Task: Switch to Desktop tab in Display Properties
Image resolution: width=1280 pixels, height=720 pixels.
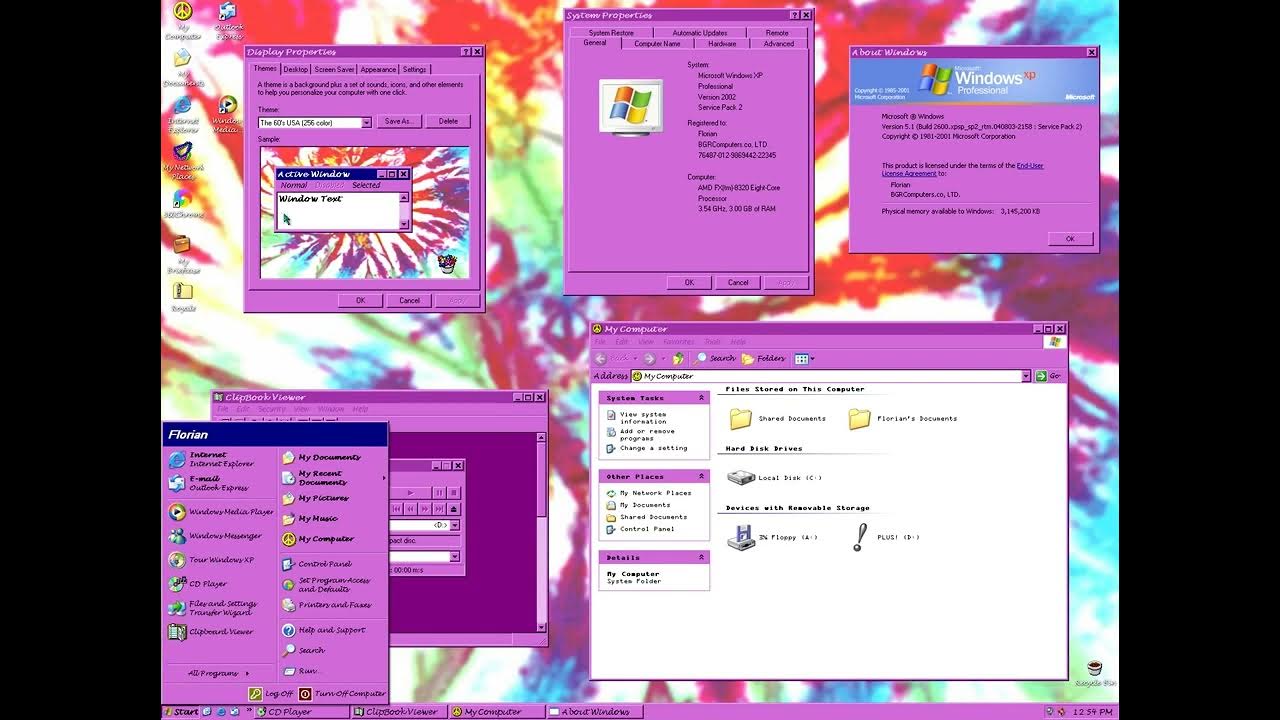Action: click(295, 69)
